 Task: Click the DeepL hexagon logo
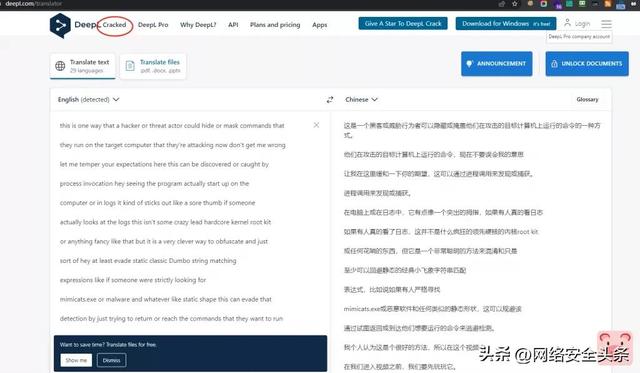(60, 26)
